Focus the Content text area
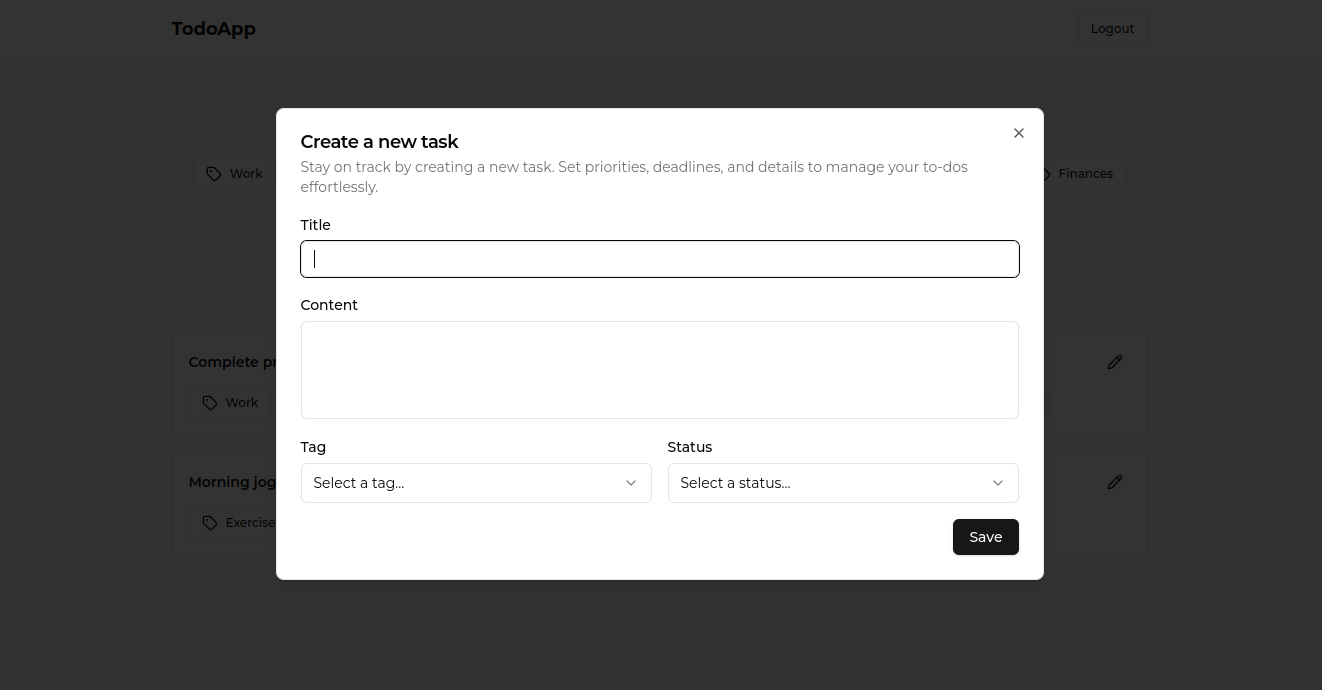The image size is (1322, 690). point(660,370)
